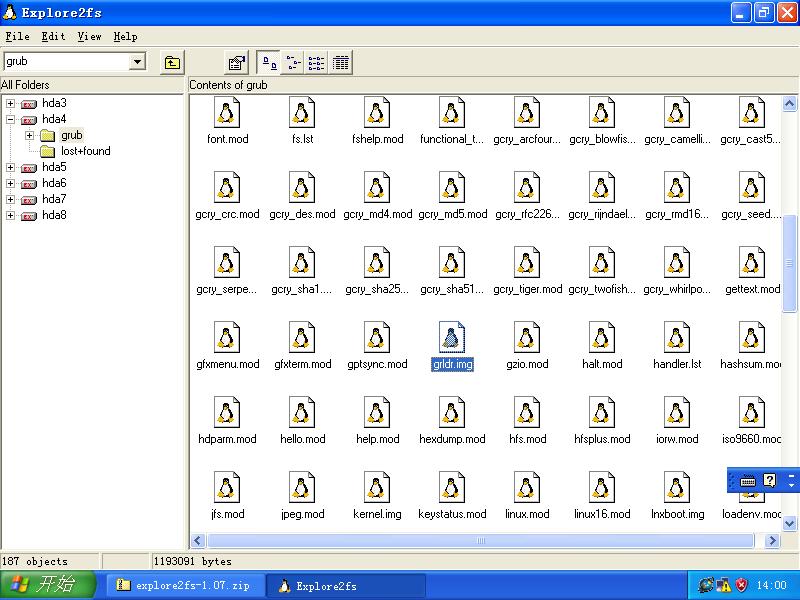Expand the hda3 partition node
The width and height of the screenshot is (800, 600).
click(x=10, y=104)
